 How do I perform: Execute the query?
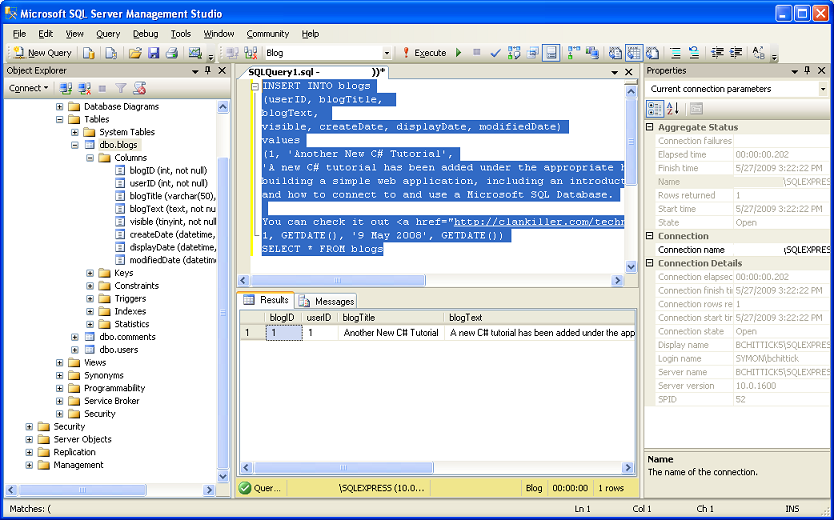(424, 53)
